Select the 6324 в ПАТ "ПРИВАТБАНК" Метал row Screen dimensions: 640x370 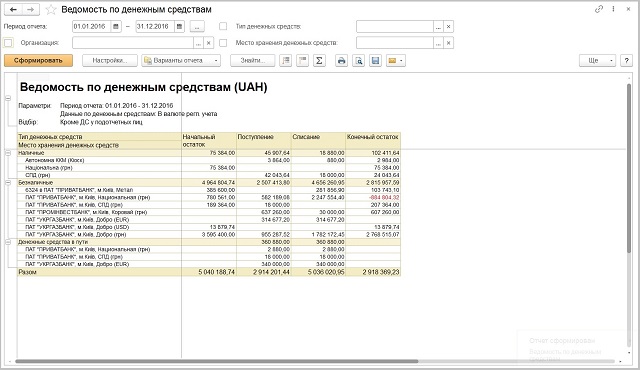click(x=209, y=190)
